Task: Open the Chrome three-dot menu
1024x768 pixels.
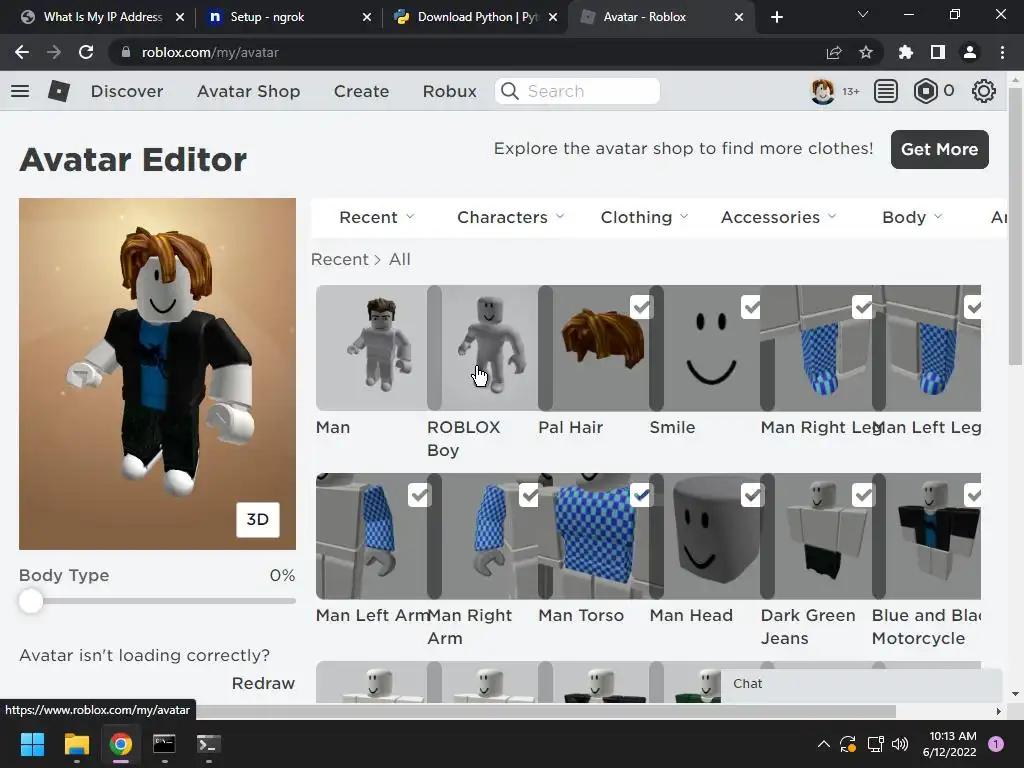Action: coord(1002,52)
